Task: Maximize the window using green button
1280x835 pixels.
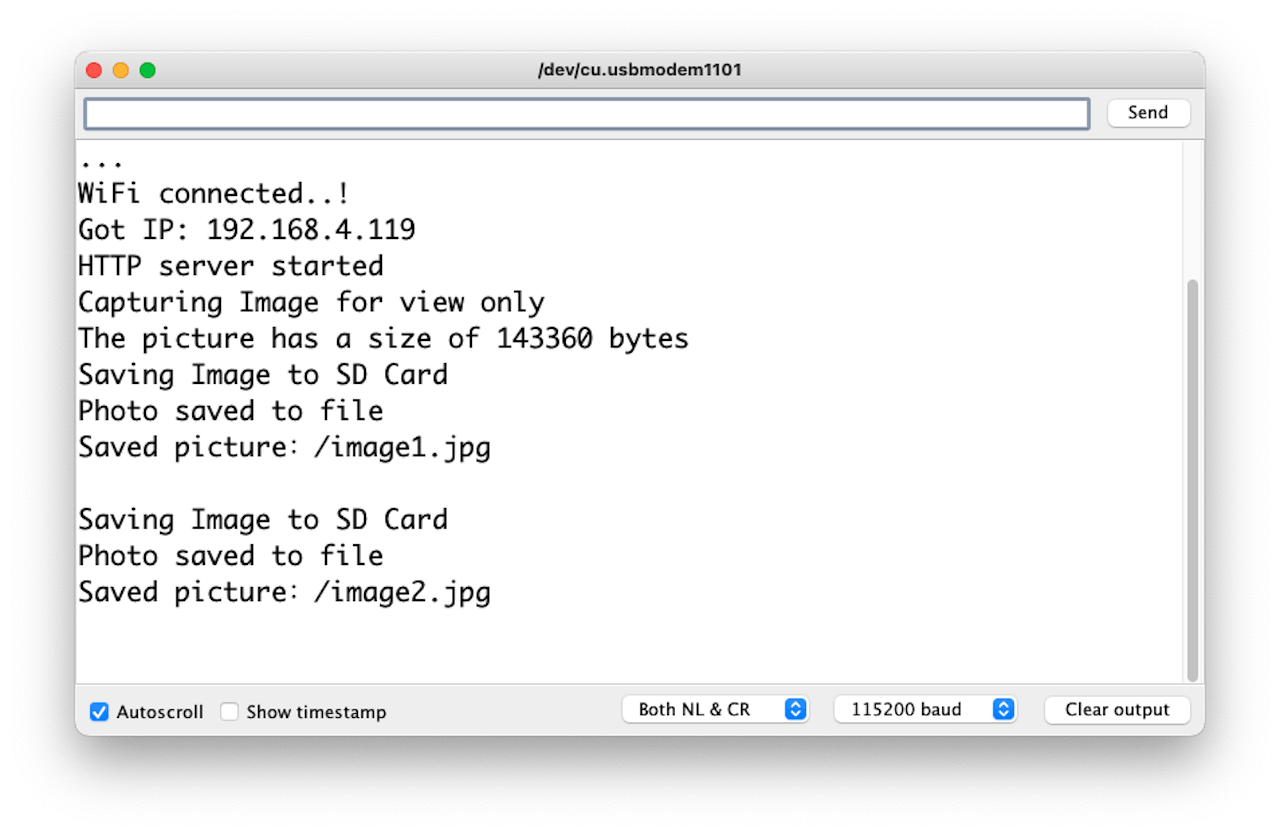Action: [x=147, y=70]
